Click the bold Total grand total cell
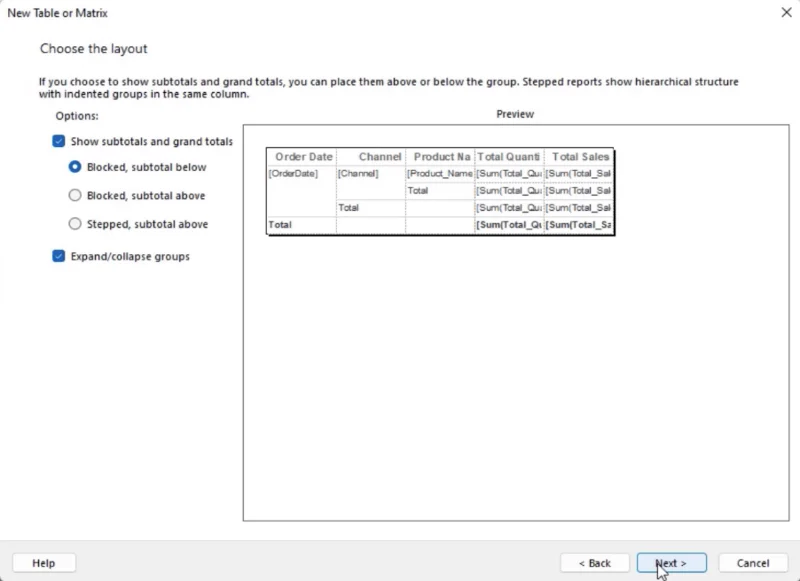800x581 pixels. (x=302, y=224)
